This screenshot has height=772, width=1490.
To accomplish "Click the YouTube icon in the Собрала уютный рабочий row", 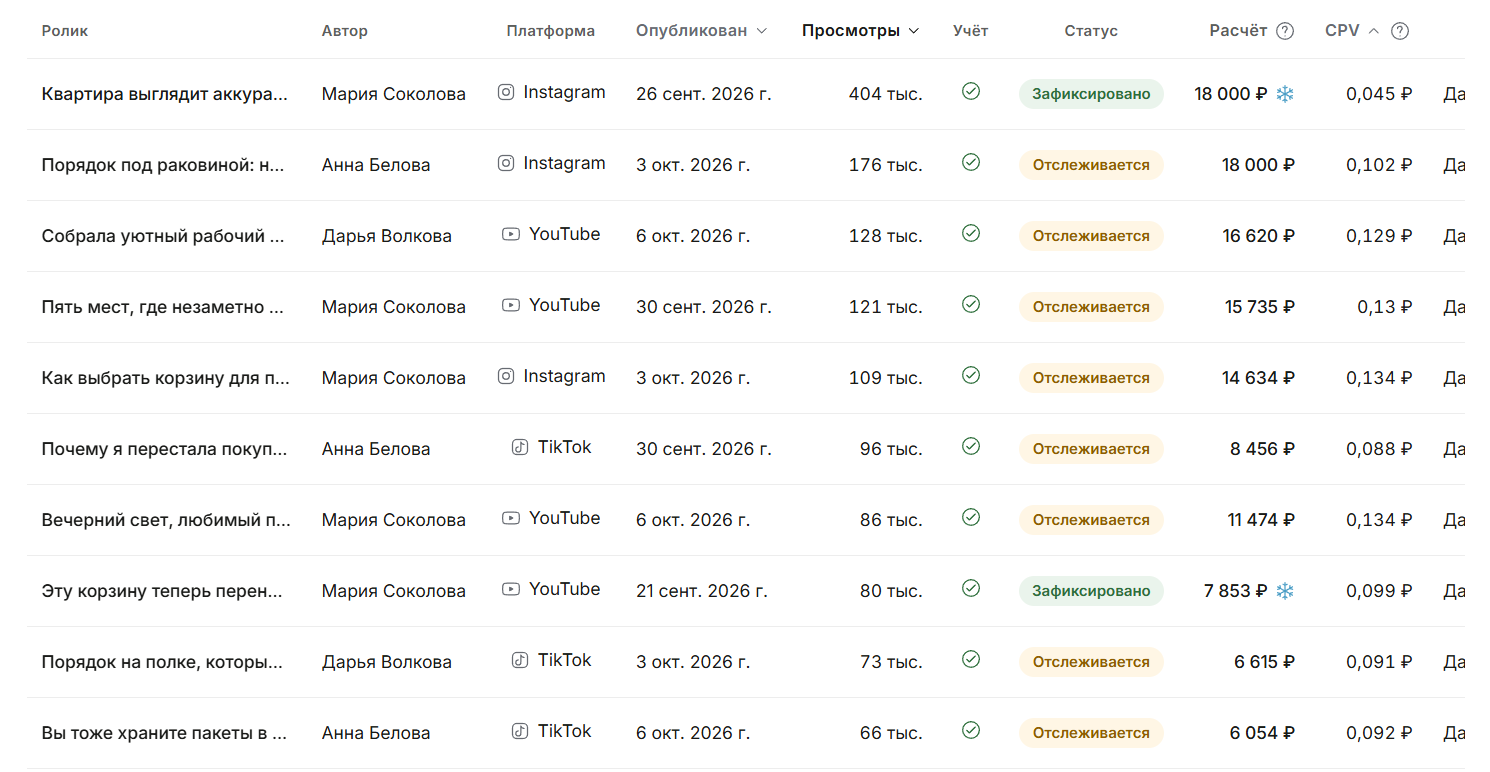I will tap(511, 234).
